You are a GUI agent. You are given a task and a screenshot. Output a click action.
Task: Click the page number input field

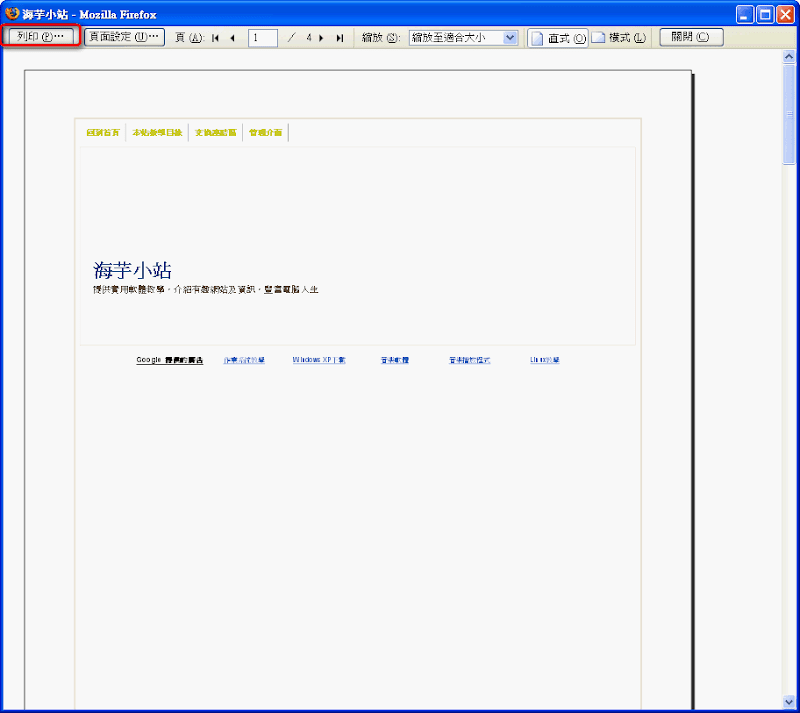(263, 38)
